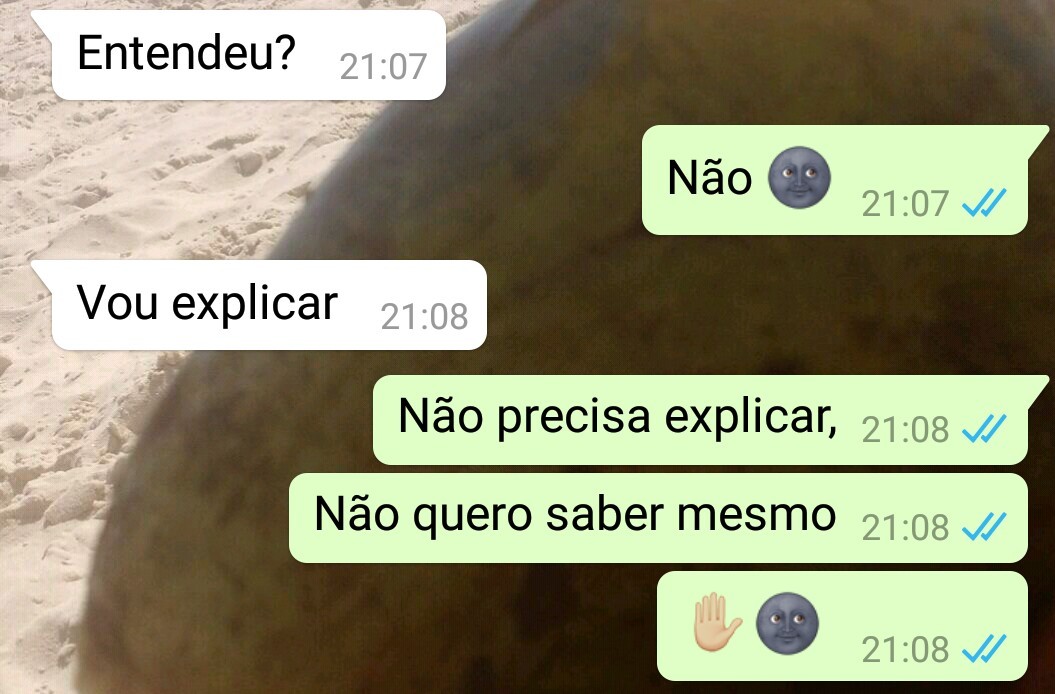1055x694 pixels.
Task: Tap 21:07 timestamp on 'Não' message
Action: click(x=905, y=203)
